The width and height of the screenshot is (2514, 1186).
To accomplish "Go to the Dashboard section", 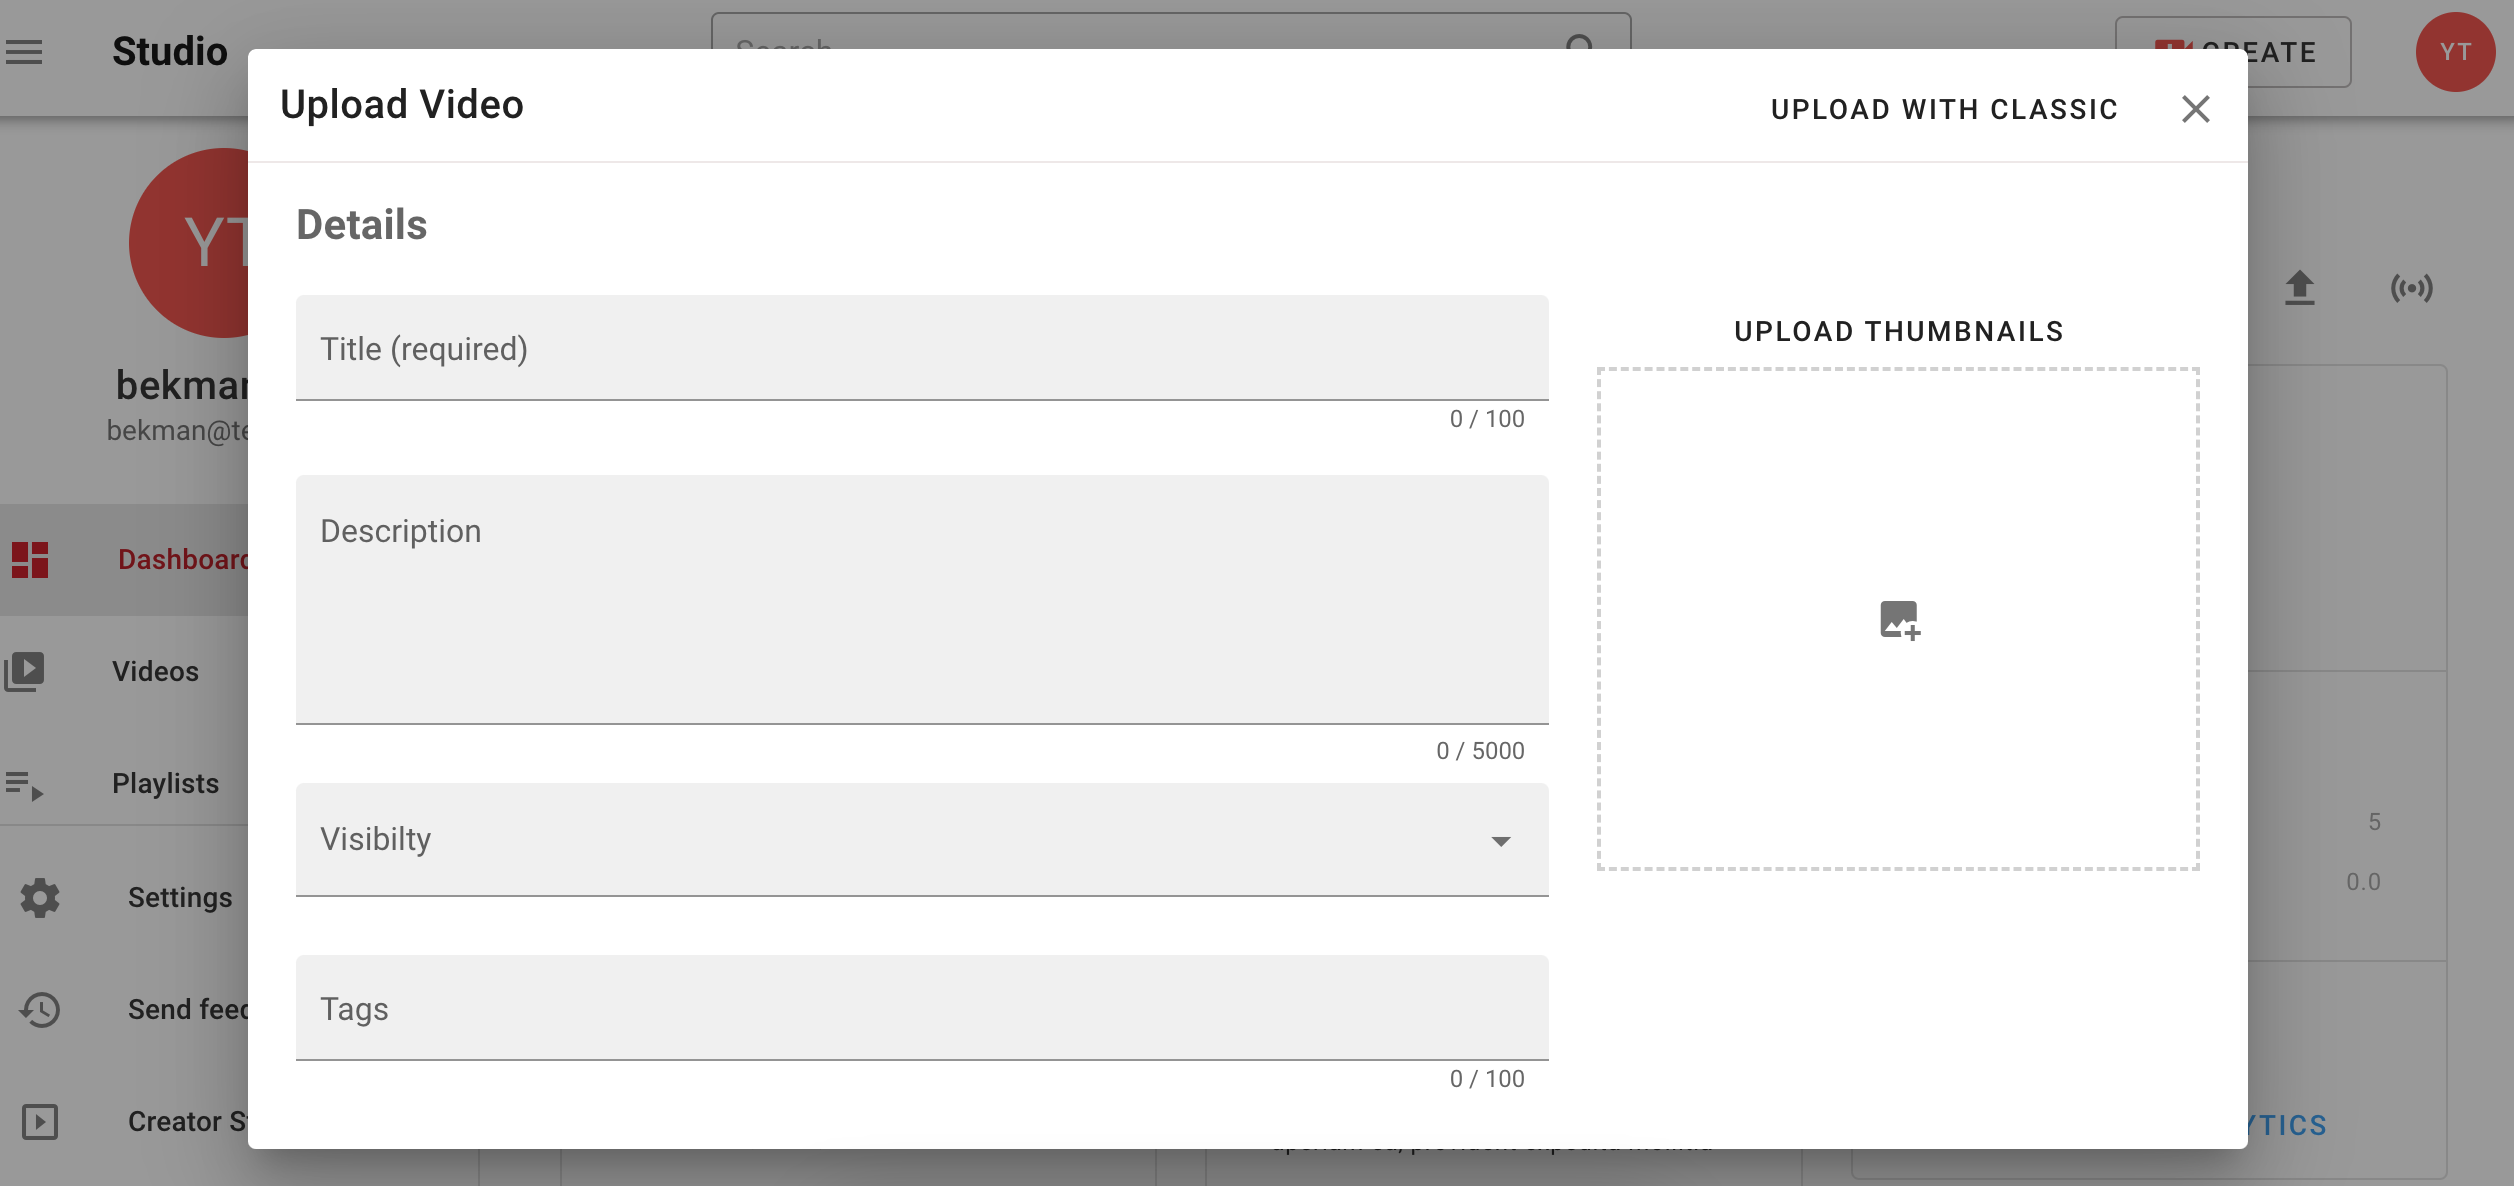I will pyautogui.click(x=184, y=559).
